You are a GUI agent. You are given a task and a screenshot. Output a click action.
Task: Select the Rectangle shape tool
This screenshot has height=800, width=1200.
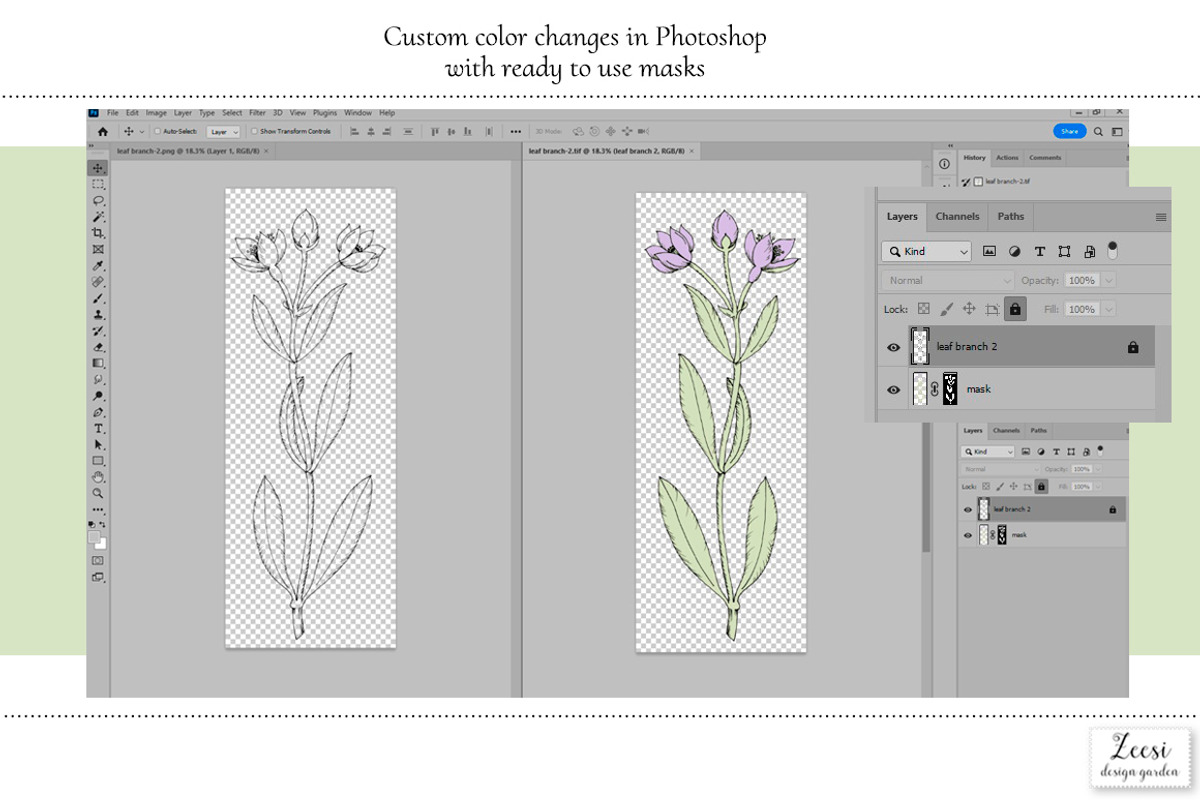tap(98, 461)
